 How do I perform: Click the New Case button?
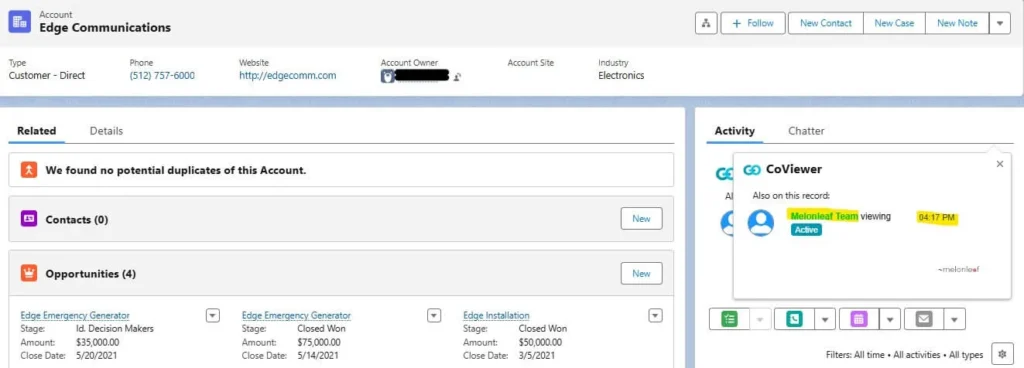(x=894, y=23)
